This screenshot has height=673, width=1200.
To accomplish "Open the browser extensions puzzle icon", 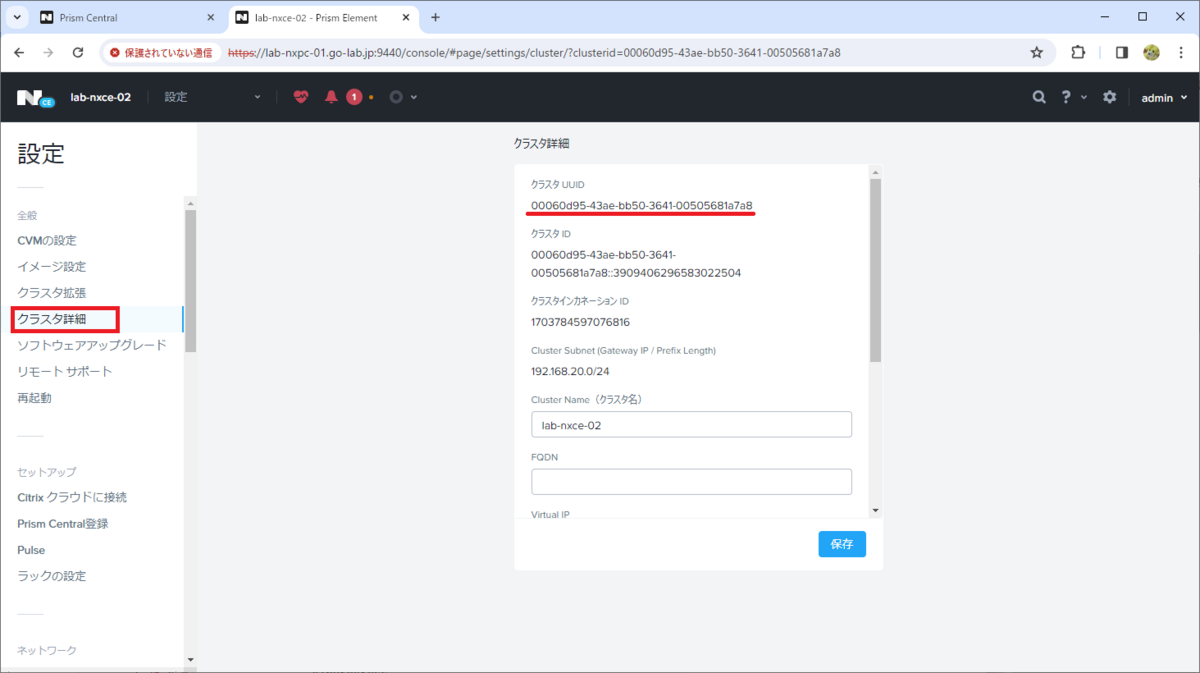I will (1078, 53).
